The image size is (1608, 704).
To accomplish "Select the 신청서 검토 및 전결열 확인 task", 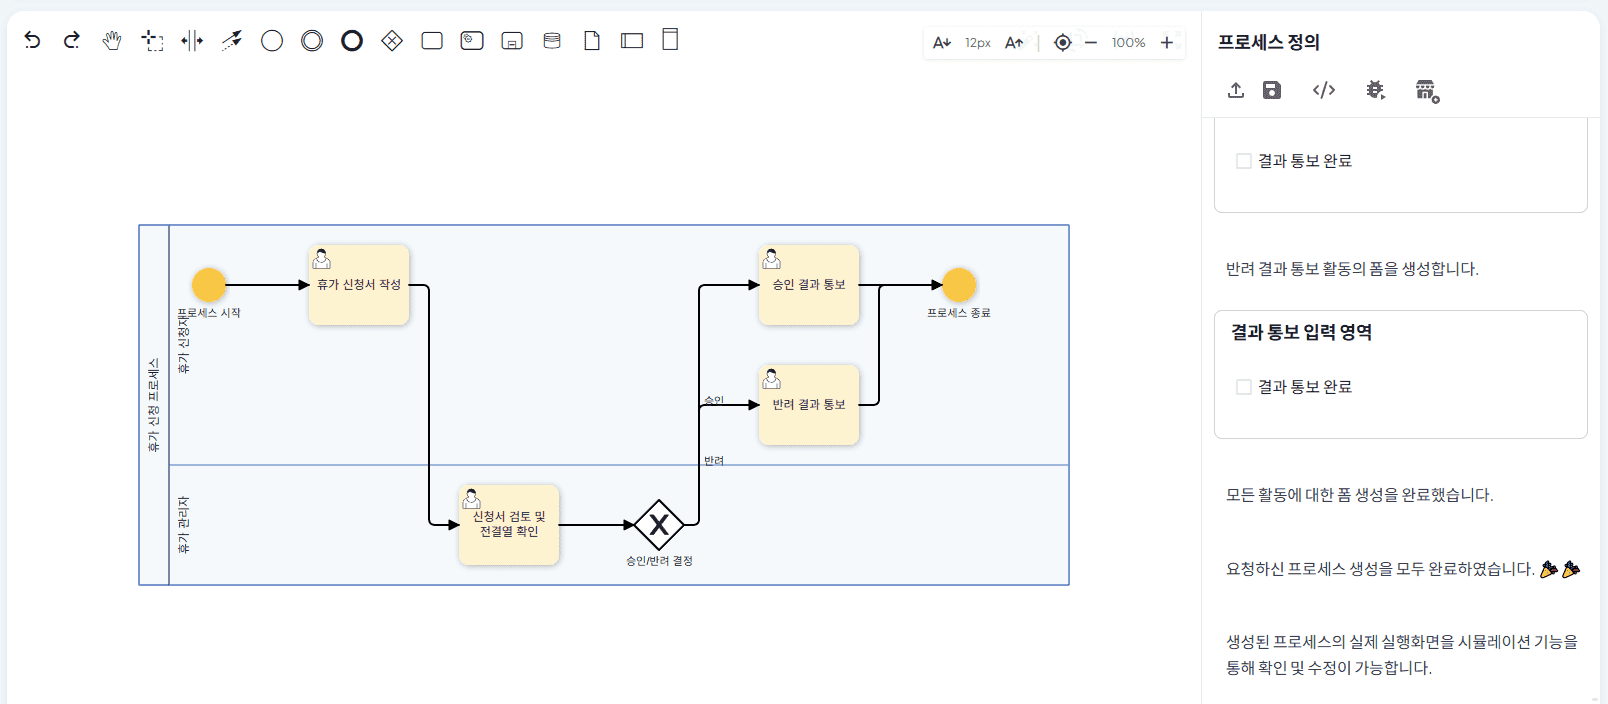I will click(509, 525).
